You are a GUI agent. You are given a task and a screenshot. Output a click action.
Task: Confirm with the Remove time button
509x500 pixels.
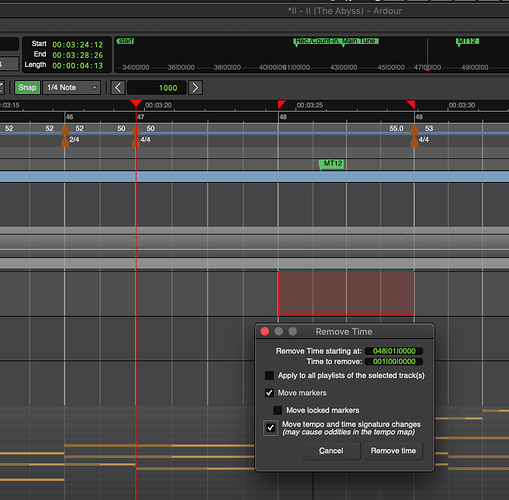tap(393, 451)
